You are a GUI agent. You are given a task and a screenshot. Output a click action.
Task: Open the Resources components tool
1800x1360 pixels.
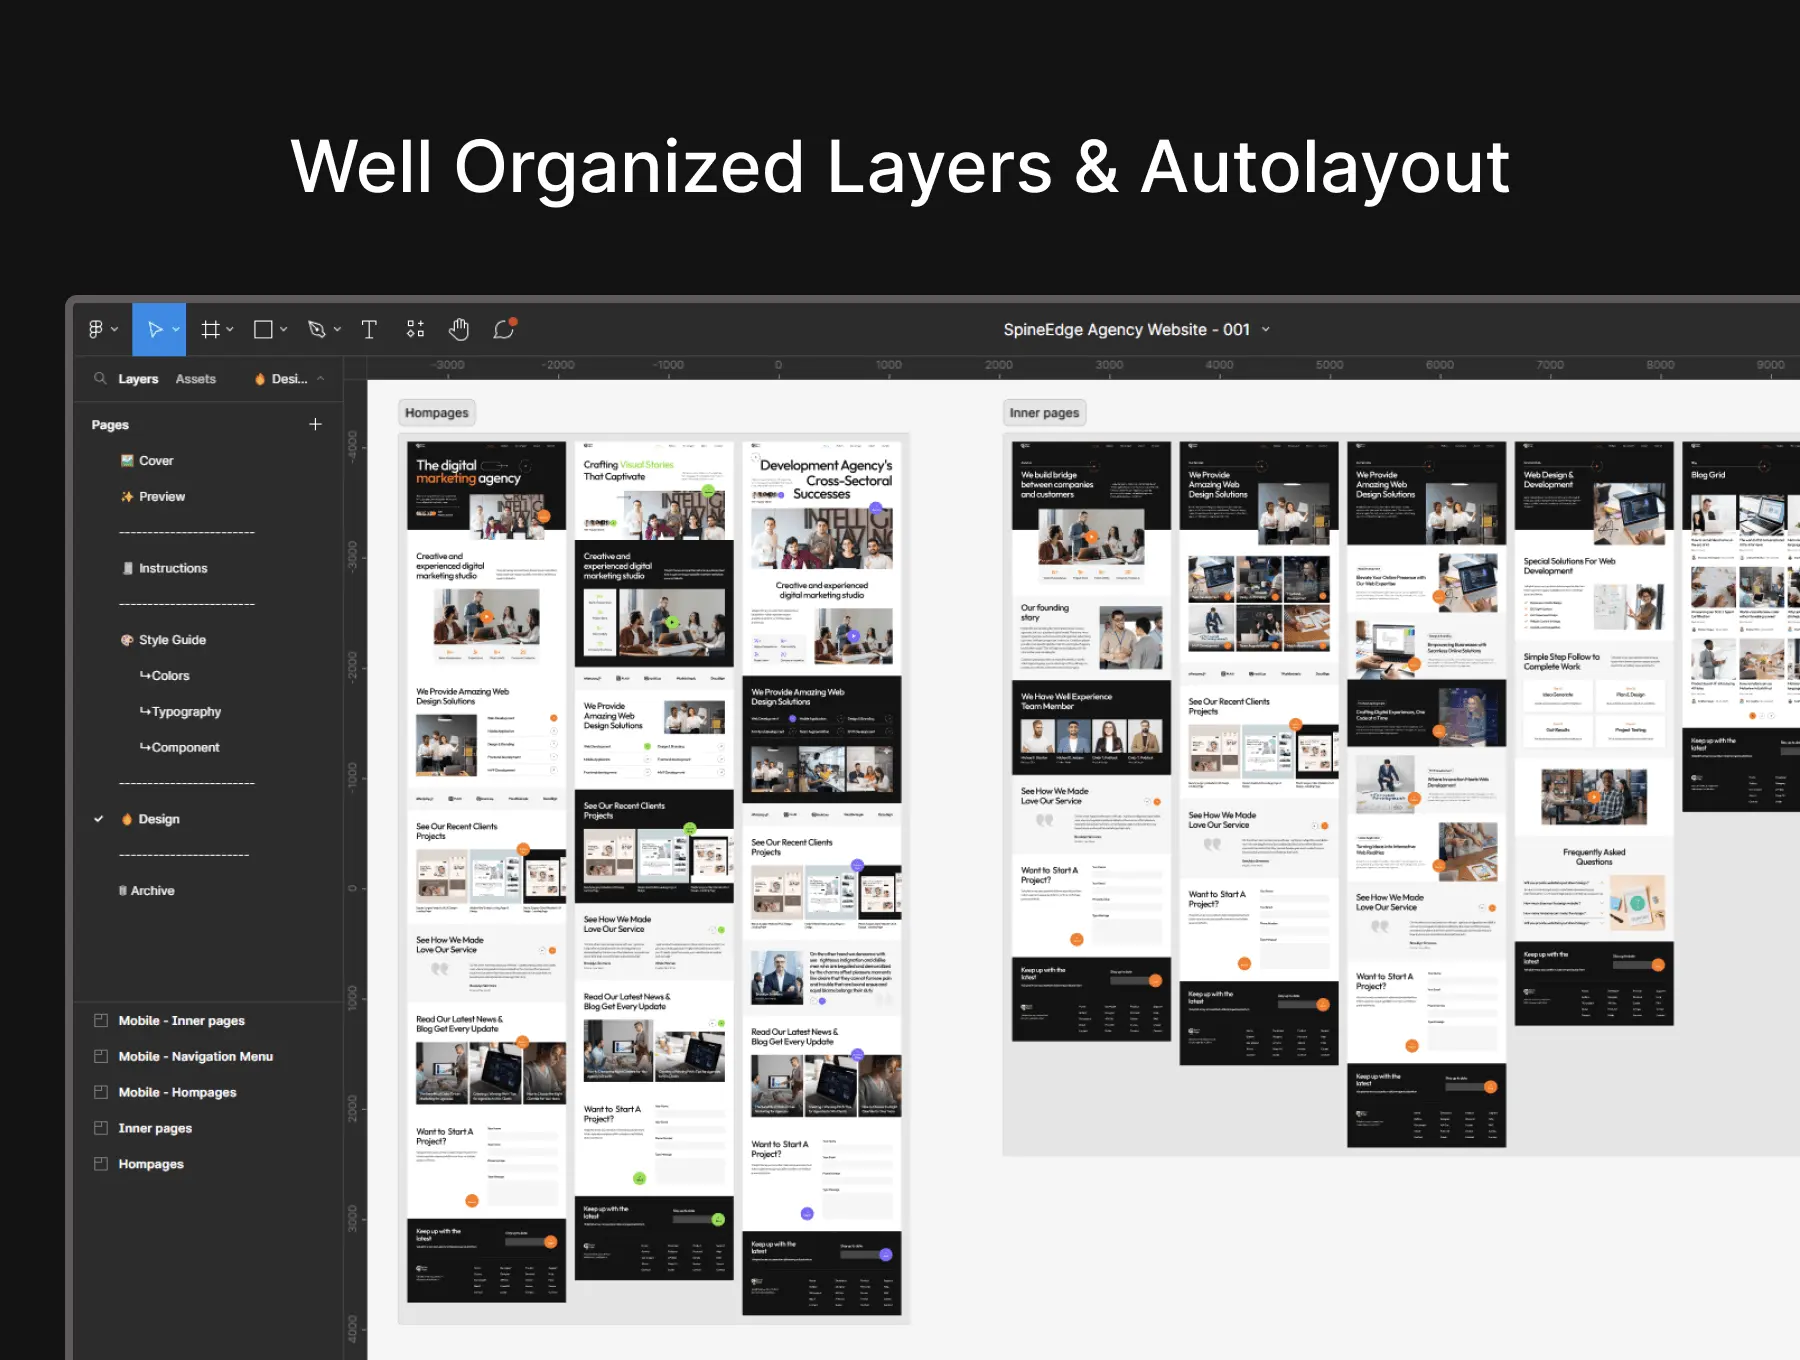(415, 329)
